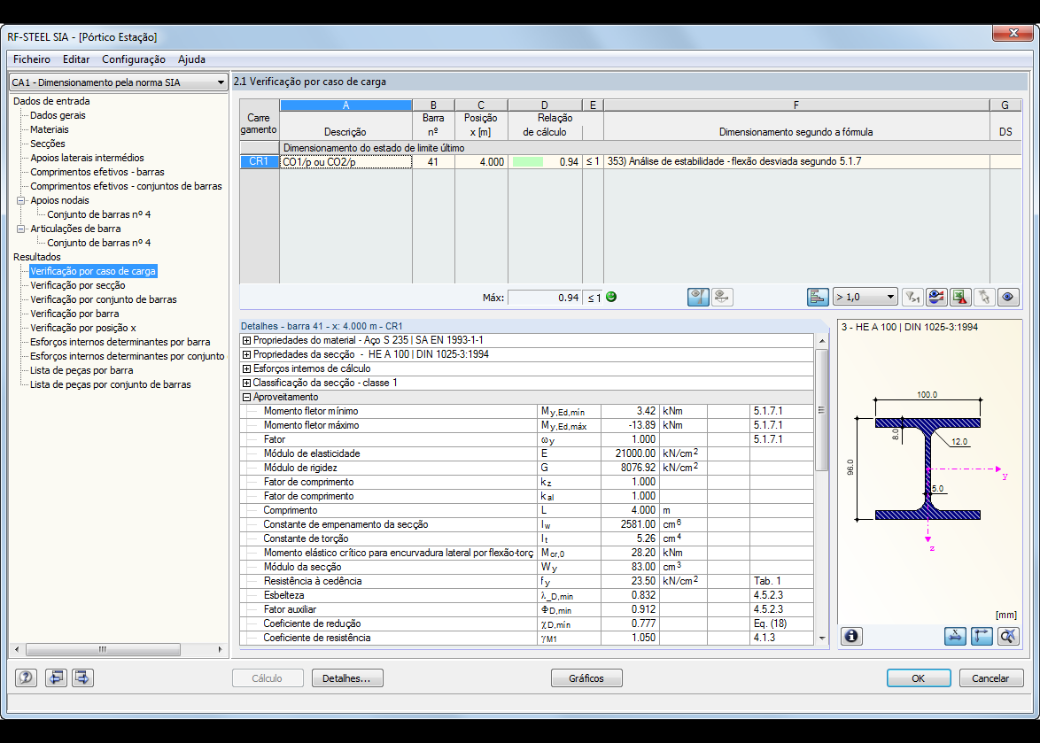
Task: Expand Esforços internos de cálculo row
Action: pos(247,369)
